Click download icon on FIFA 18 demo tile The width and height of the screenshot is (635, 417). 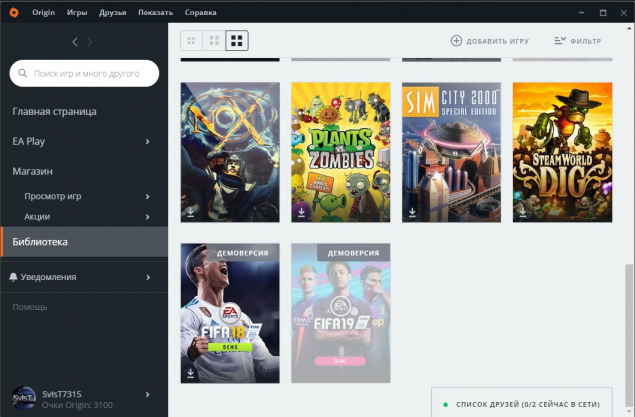(x=190, y=373)
